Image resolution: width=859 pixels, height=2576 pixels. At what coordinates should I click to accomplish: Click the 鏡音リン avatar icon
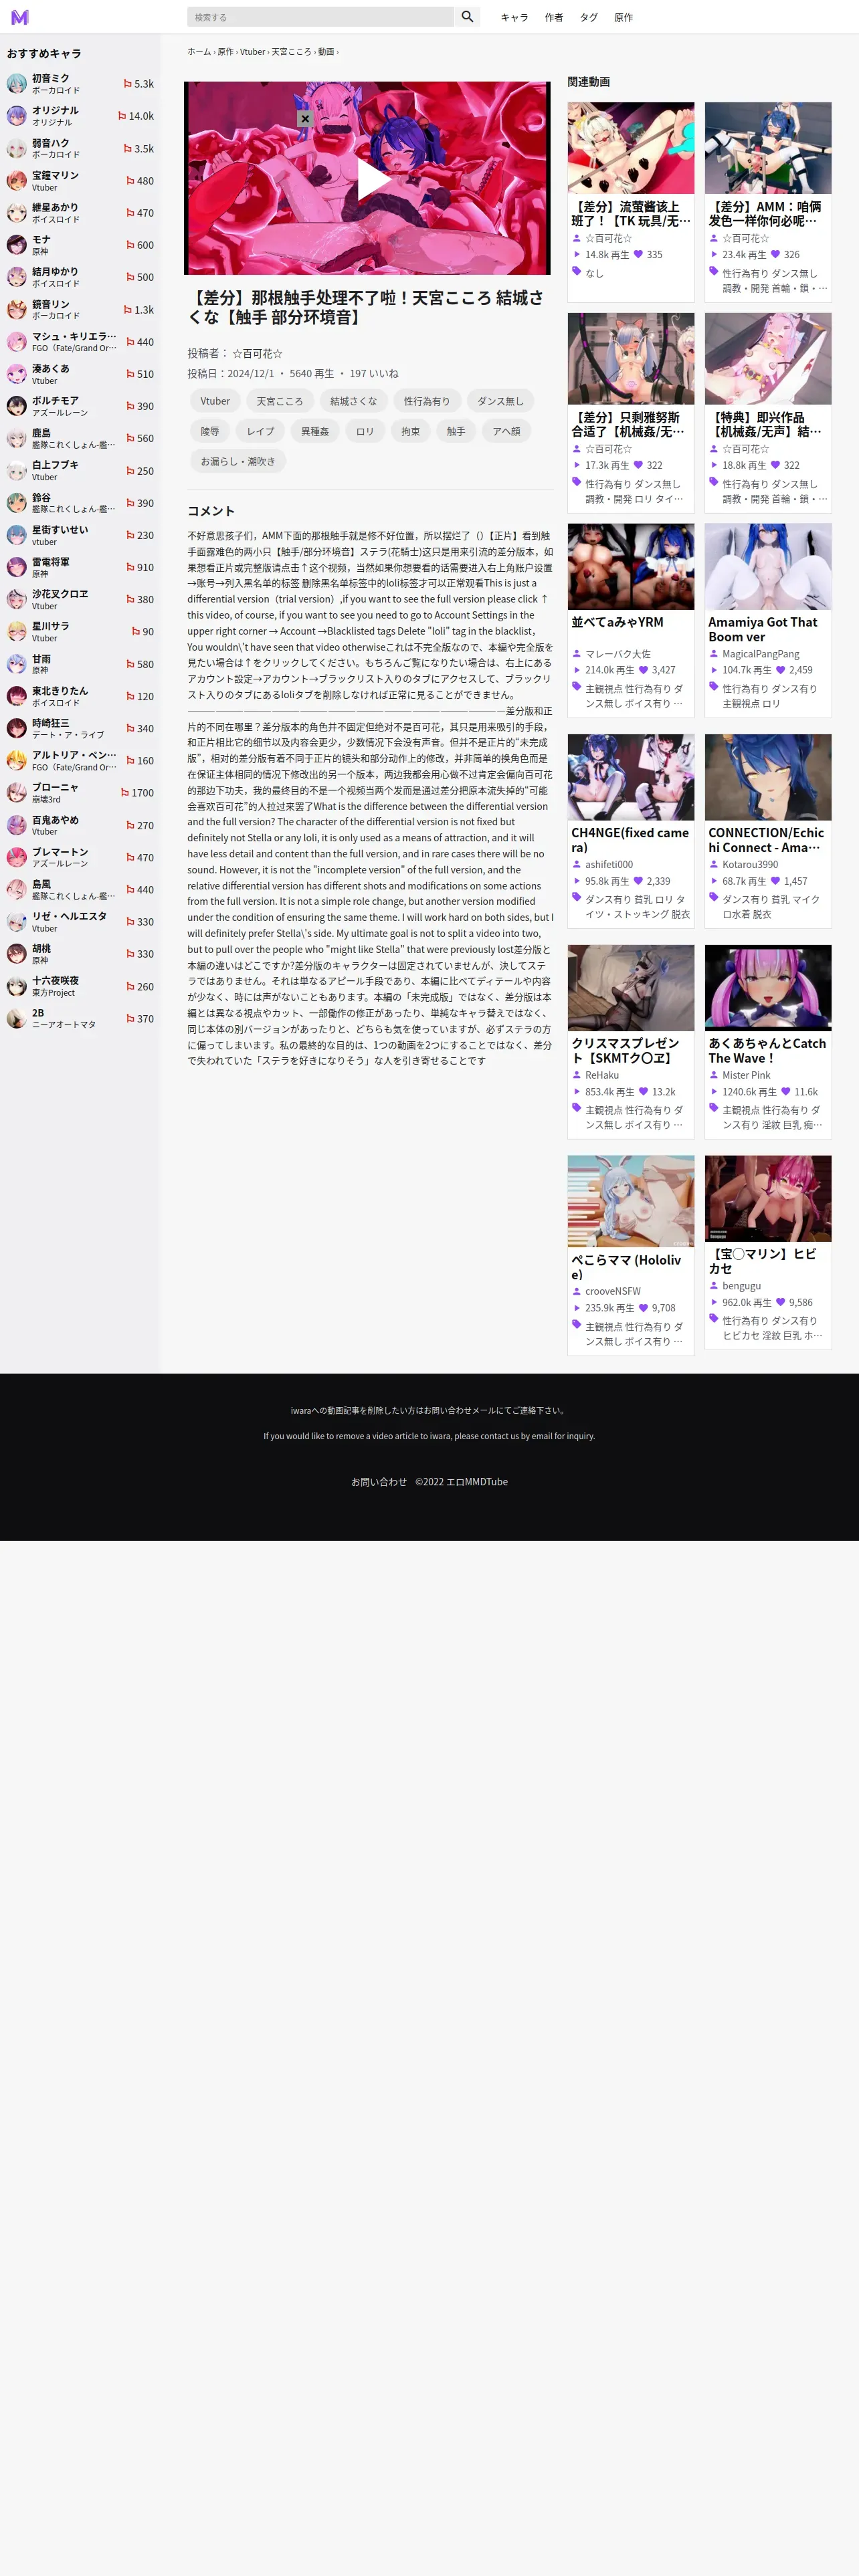coord(17,310)
